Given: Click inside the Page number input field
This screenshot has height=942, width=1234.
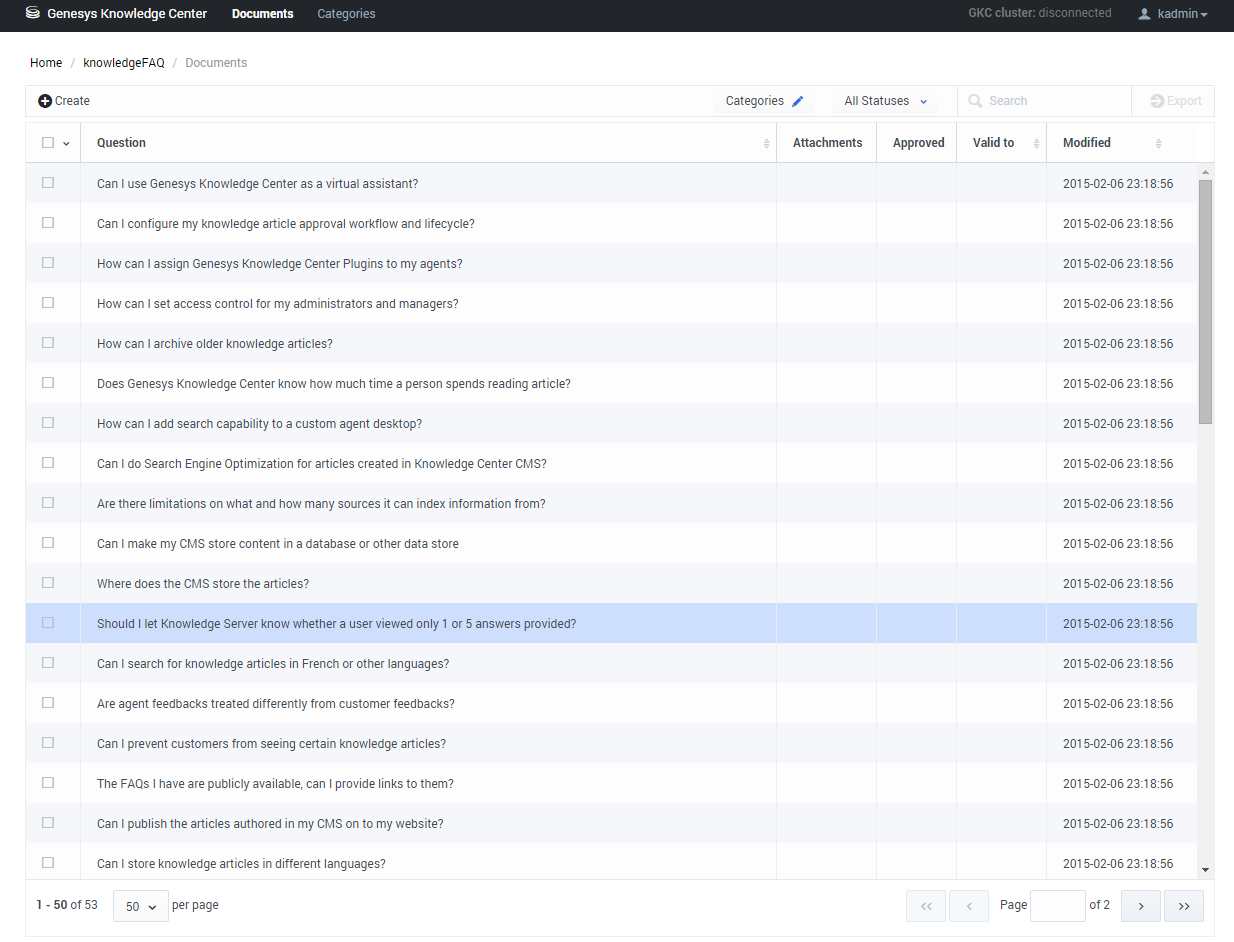Looking at the screenshot, I should [1058, 905].
